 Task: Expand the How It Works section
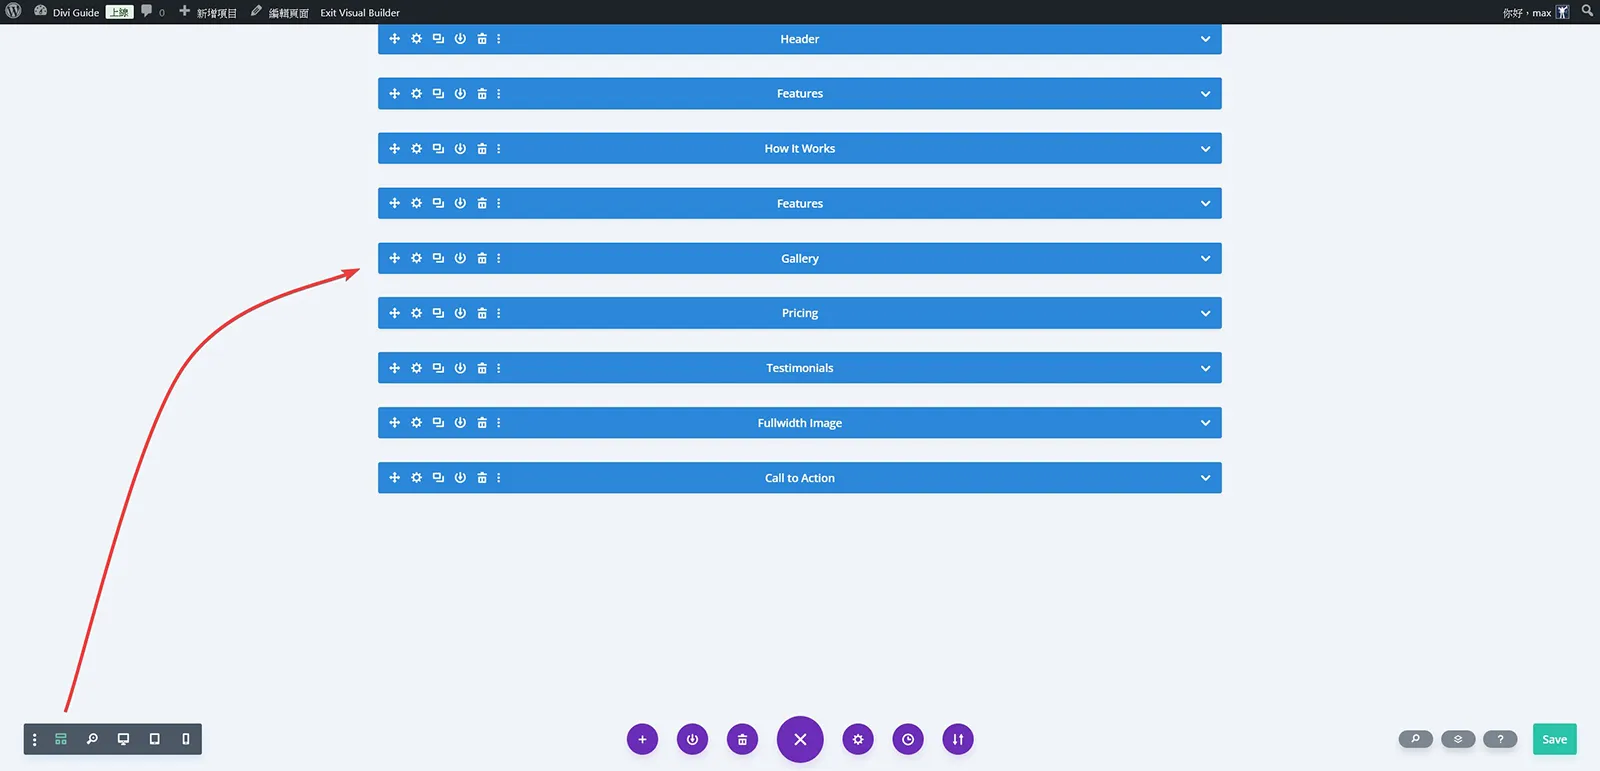[1205, 149]
